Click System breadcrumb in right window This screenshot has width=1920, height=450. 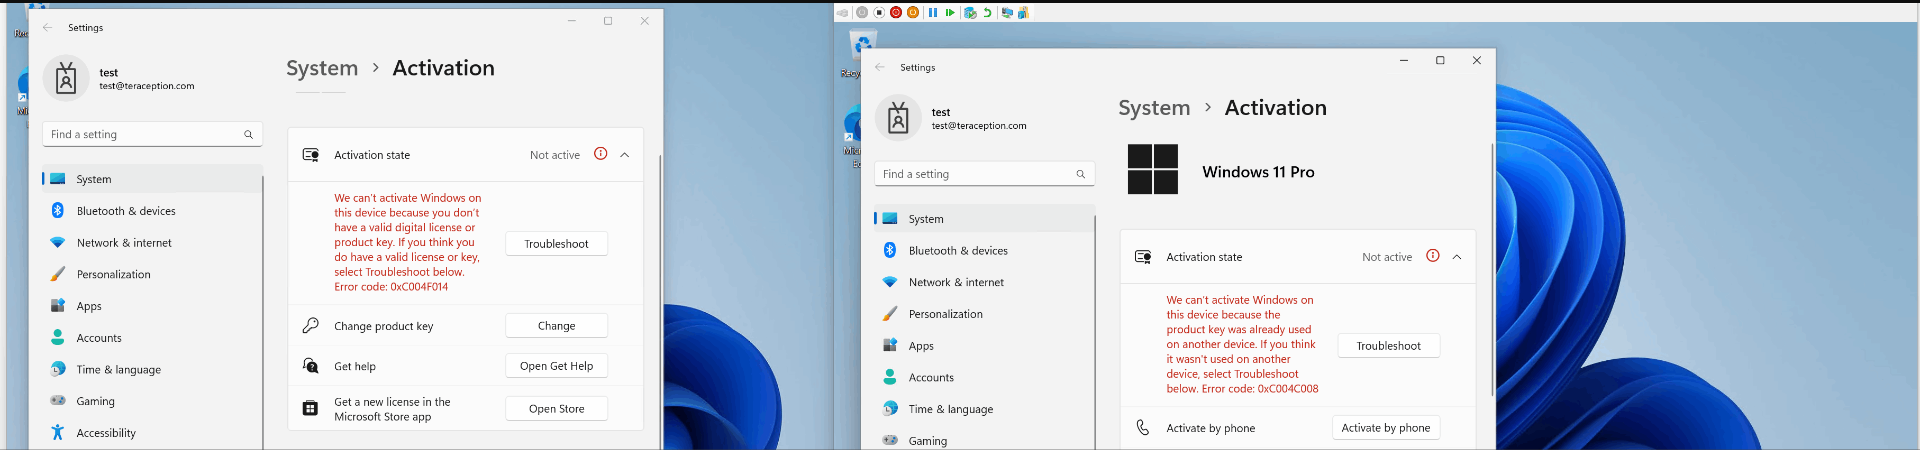pos(1154,108)
